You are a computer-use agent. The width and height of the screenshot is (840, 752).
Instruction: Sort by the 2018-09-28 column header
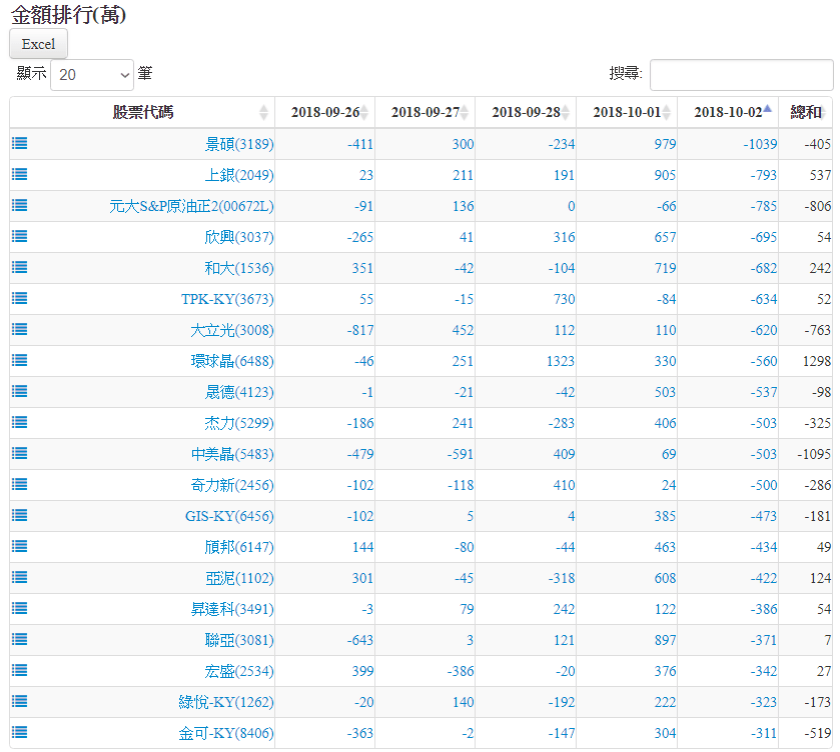525,112
